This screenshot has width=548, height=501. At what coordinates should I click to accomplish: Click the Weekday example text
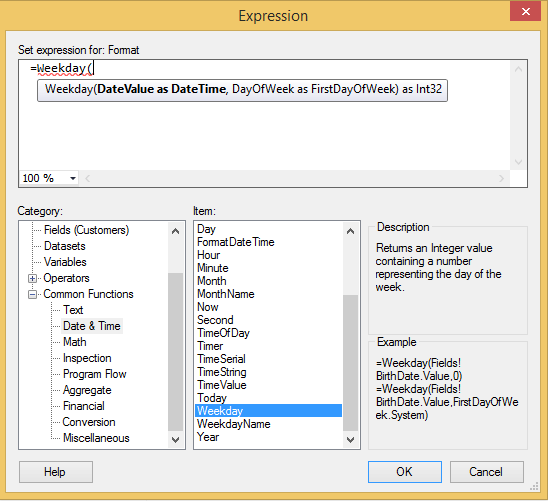point(447,389)
